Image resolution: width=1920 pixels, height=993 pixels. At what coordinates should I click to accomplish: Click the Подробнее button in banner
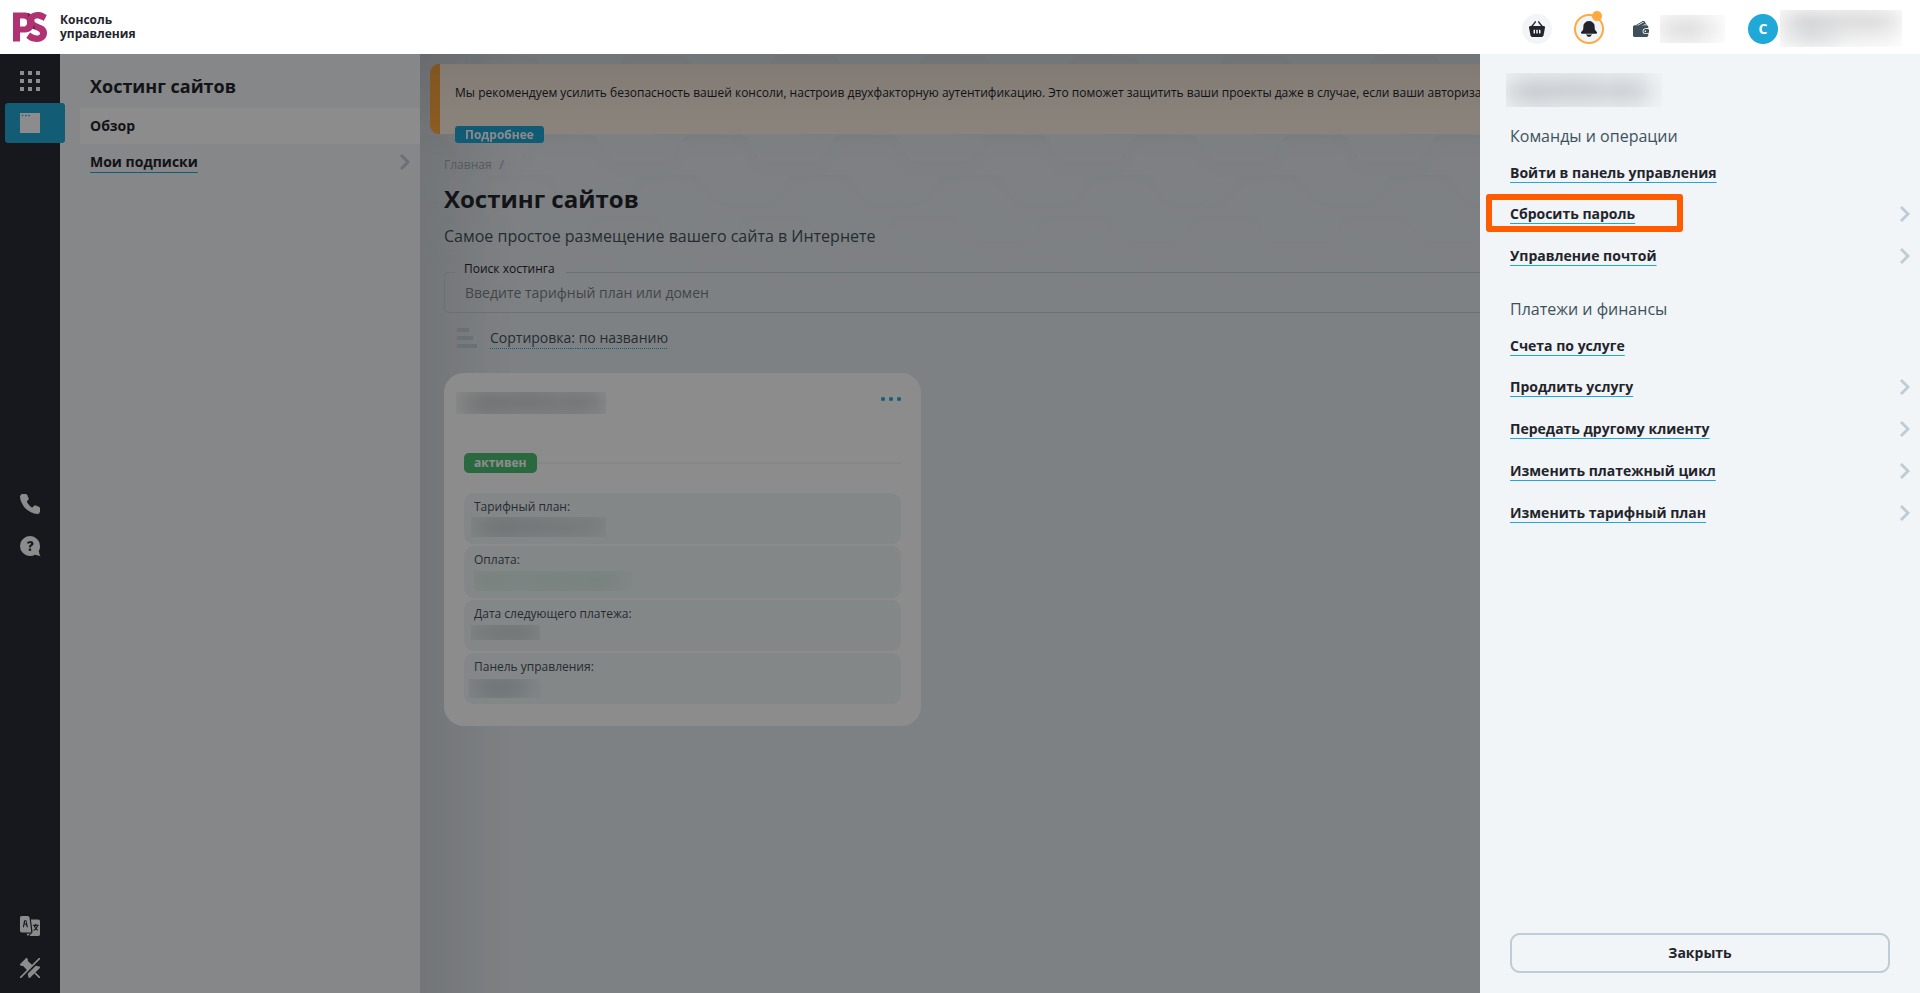(499, 135)
